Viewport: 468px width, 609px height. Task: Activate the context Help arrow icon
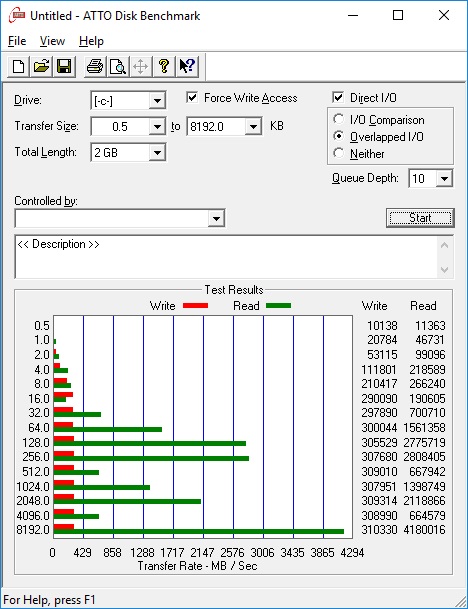pyautogui.click(x=187, y=66)
